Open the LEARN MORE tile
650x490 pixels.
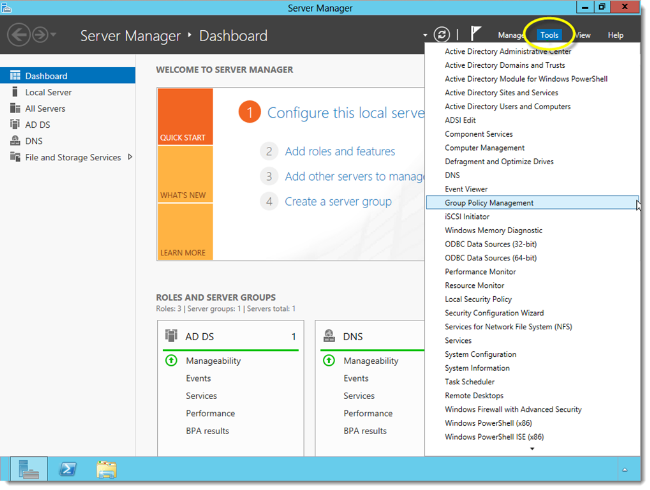click(185, 232)
